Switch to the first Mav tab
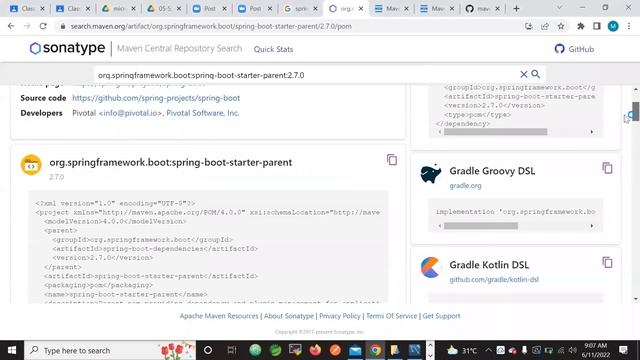 (391, 9)
